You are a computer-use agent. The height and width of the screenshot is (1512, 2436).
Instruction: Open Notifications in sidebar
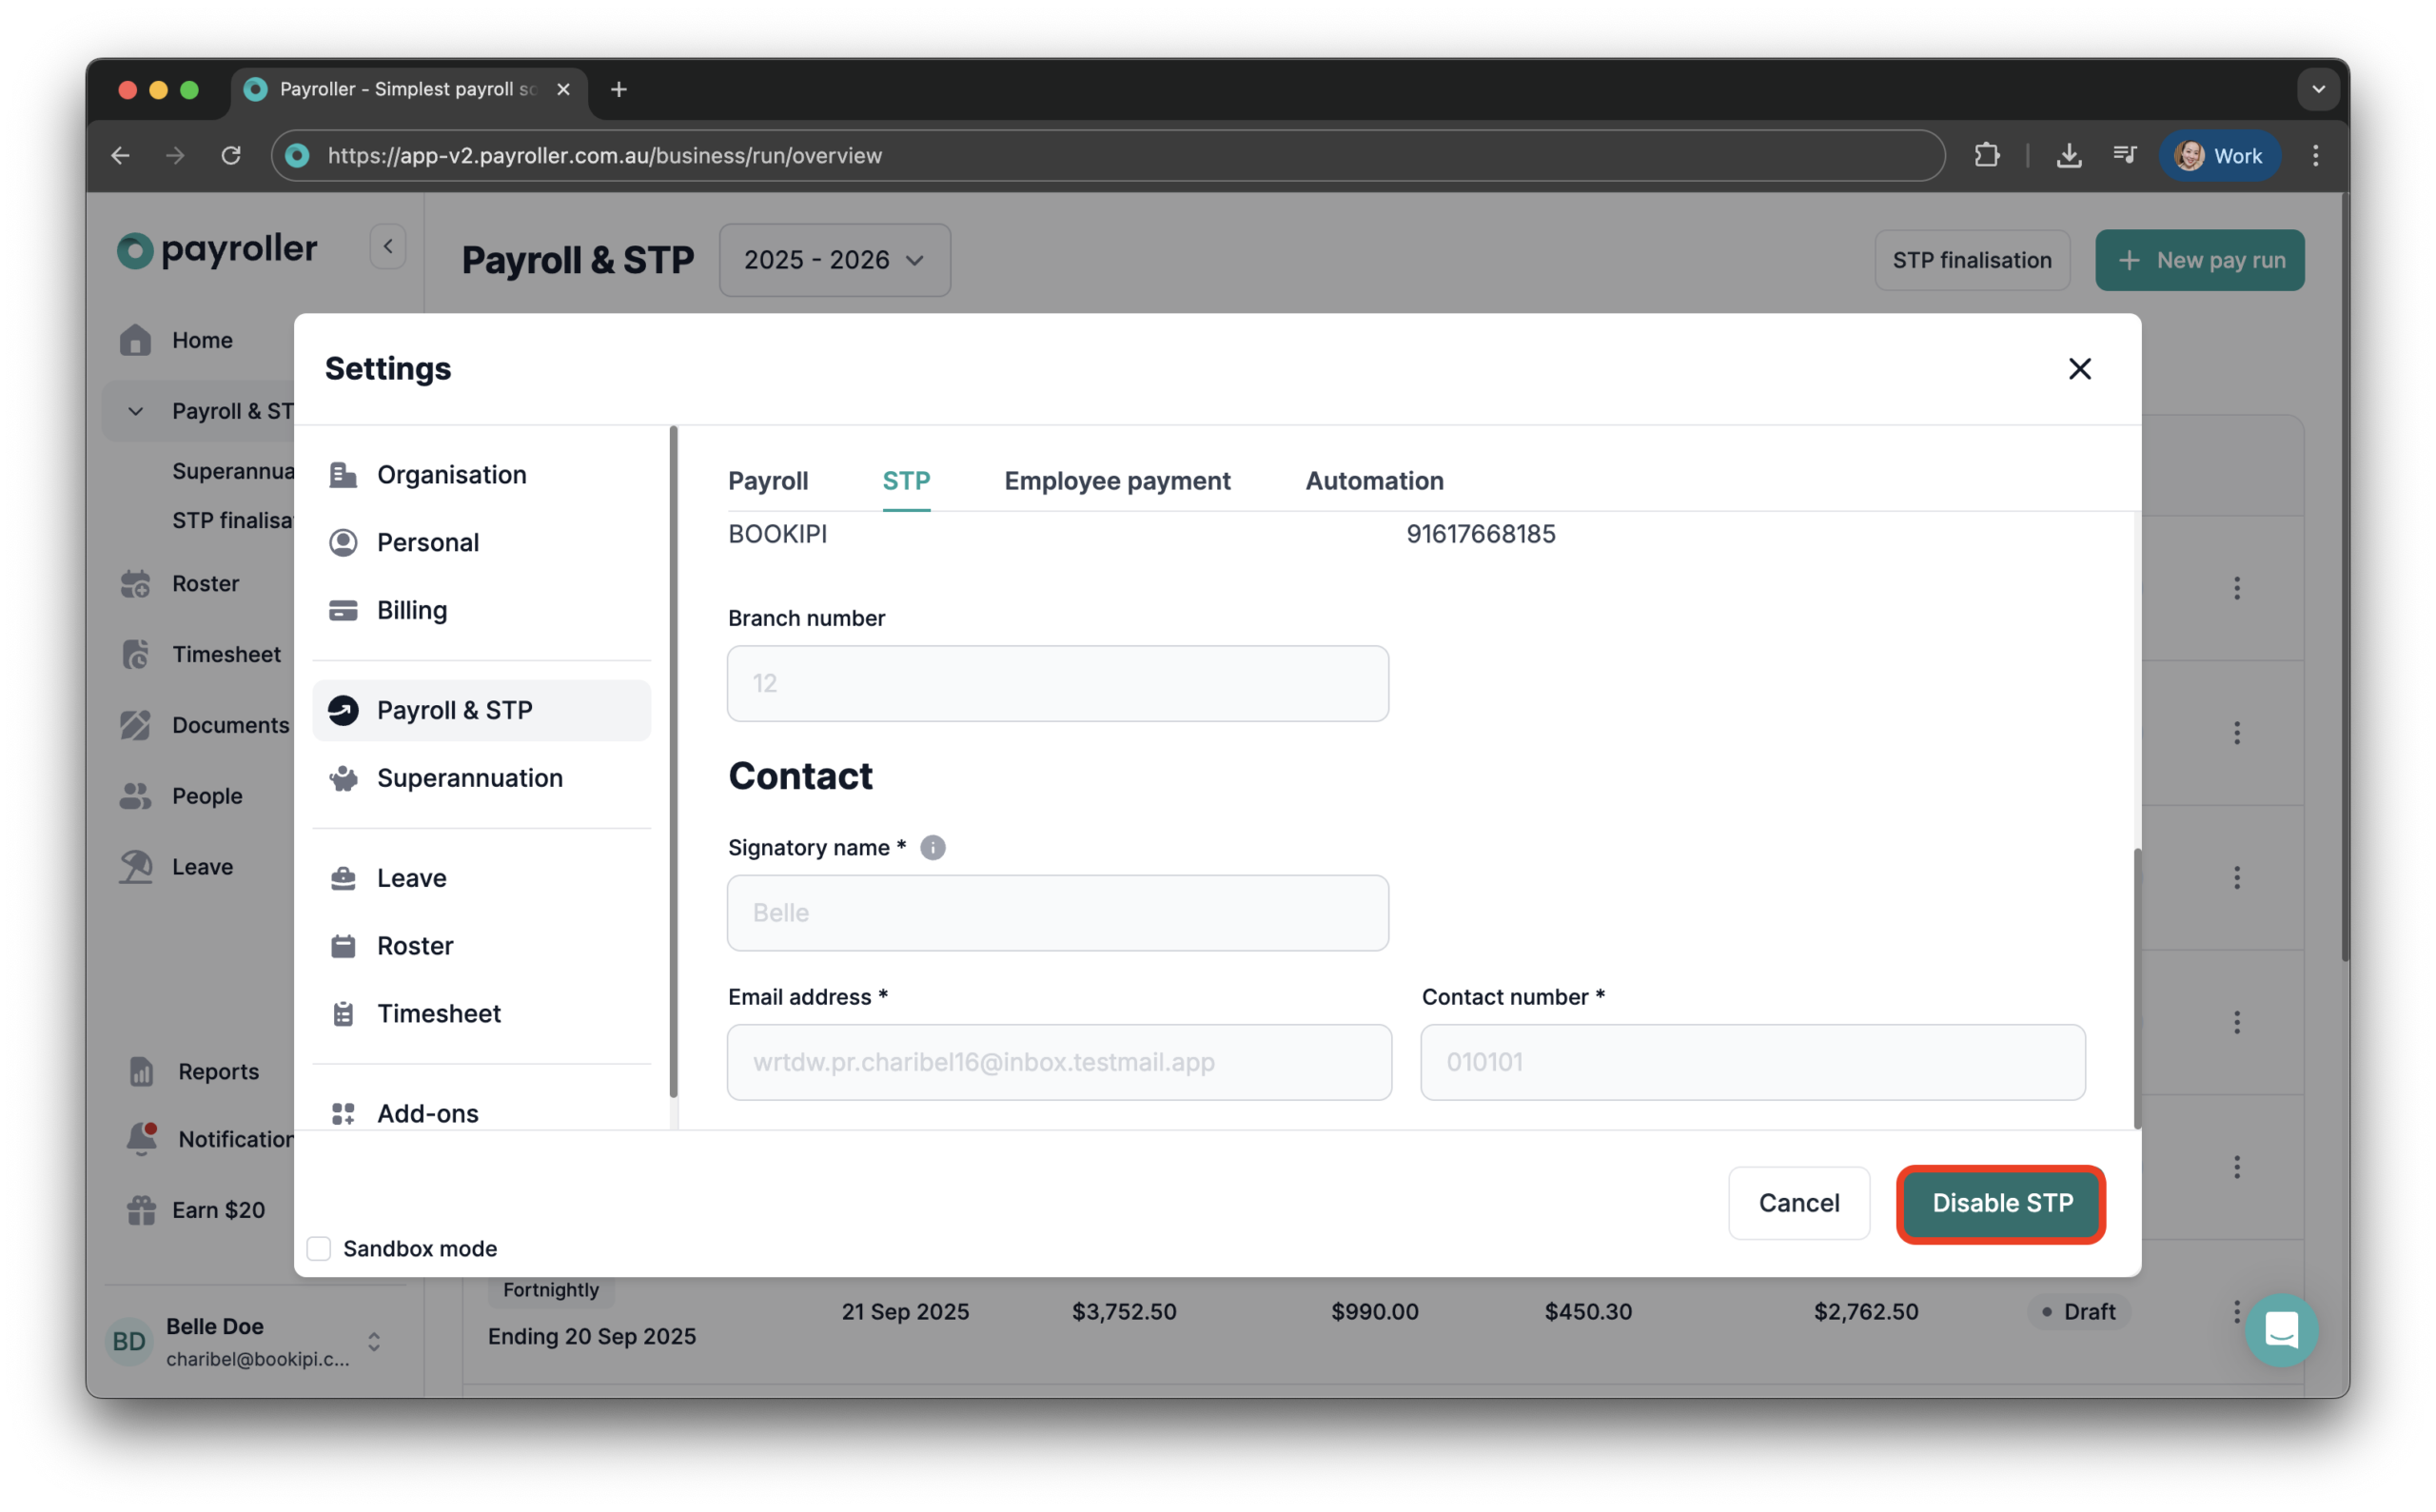click(x=210, y=1140)
